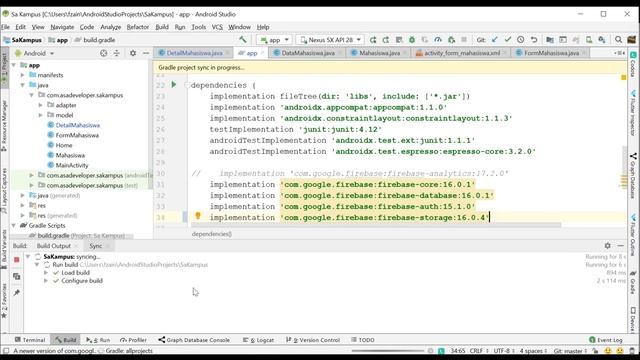Open the TODO tool window
Screen dimensions: 640x360
pyautogui.click(x=363, y=340)
